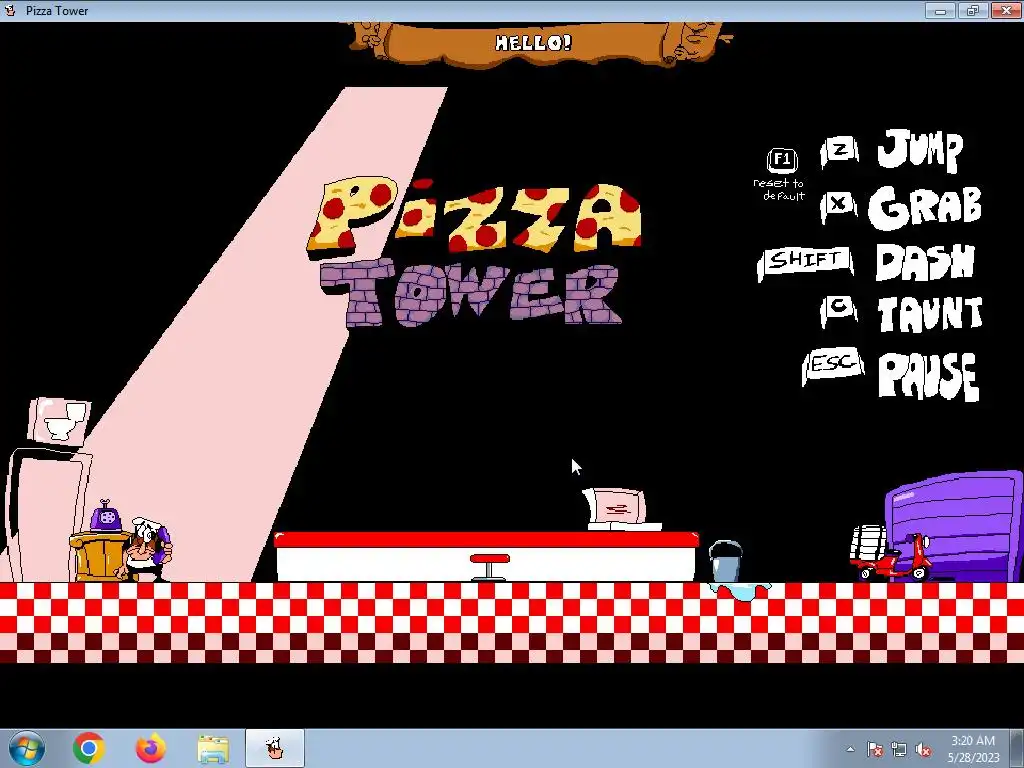Click the muted volume tray icon

[x=923, y=749]
